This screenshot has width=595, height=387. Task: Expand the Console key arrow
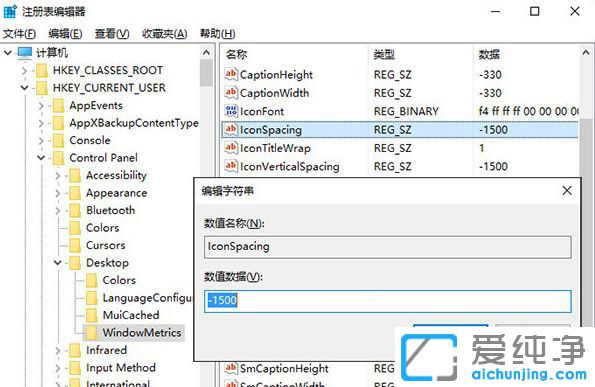coord(41,140)
